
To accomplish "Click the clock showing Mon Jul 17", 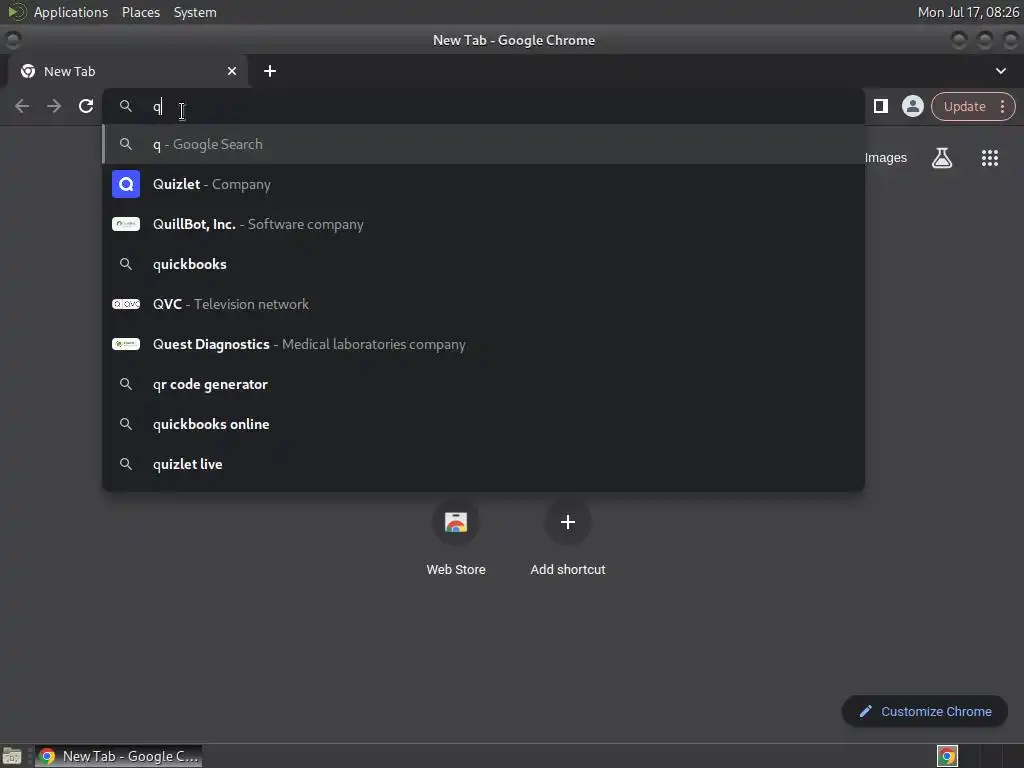I will [x=968, y=12].
